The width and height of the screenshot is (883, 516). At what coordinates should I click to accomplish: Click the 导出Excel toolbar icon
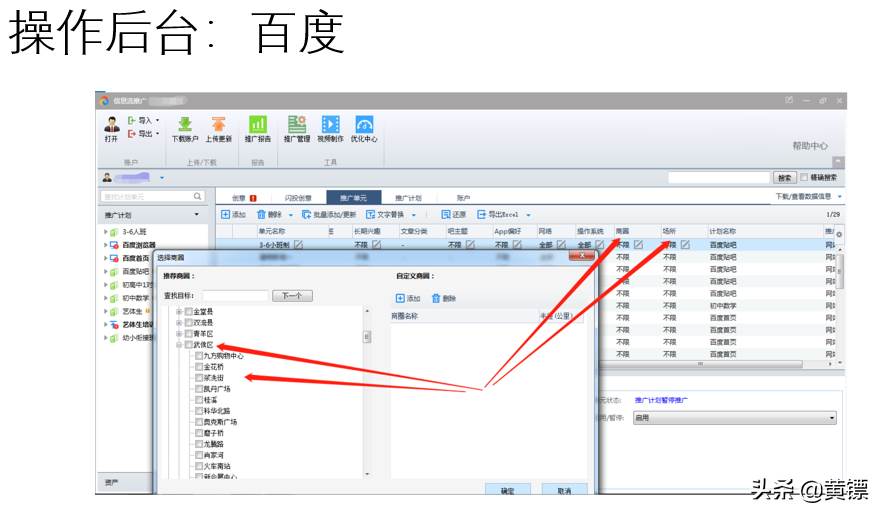point(481,215)
